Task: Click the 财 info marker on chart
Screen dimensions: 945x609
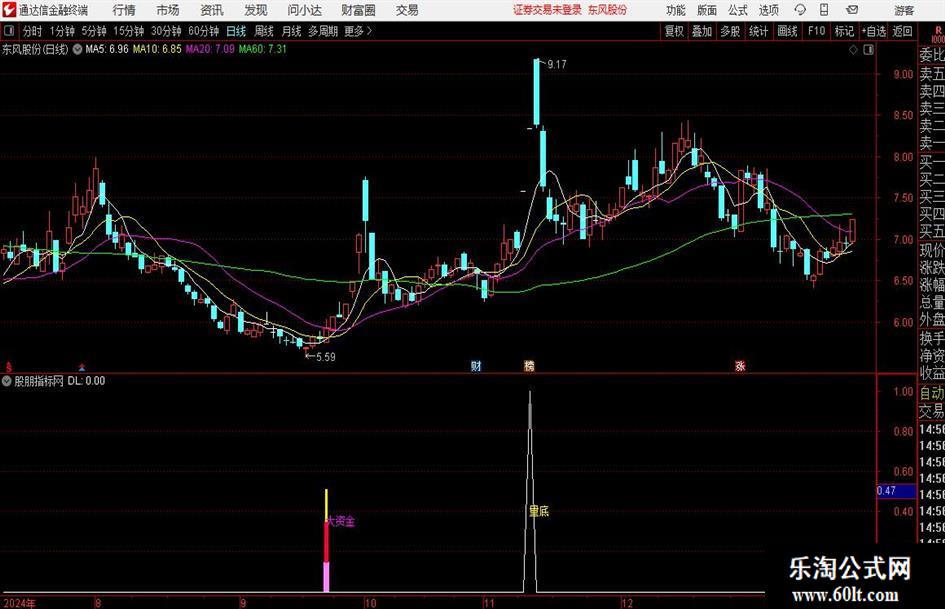Action: pos(476,365)
